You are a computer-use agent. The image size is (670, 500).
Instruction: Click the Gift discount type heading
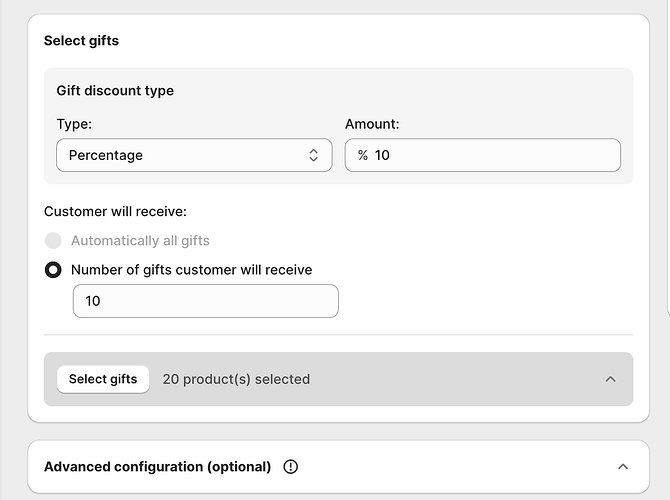point(115,90)
